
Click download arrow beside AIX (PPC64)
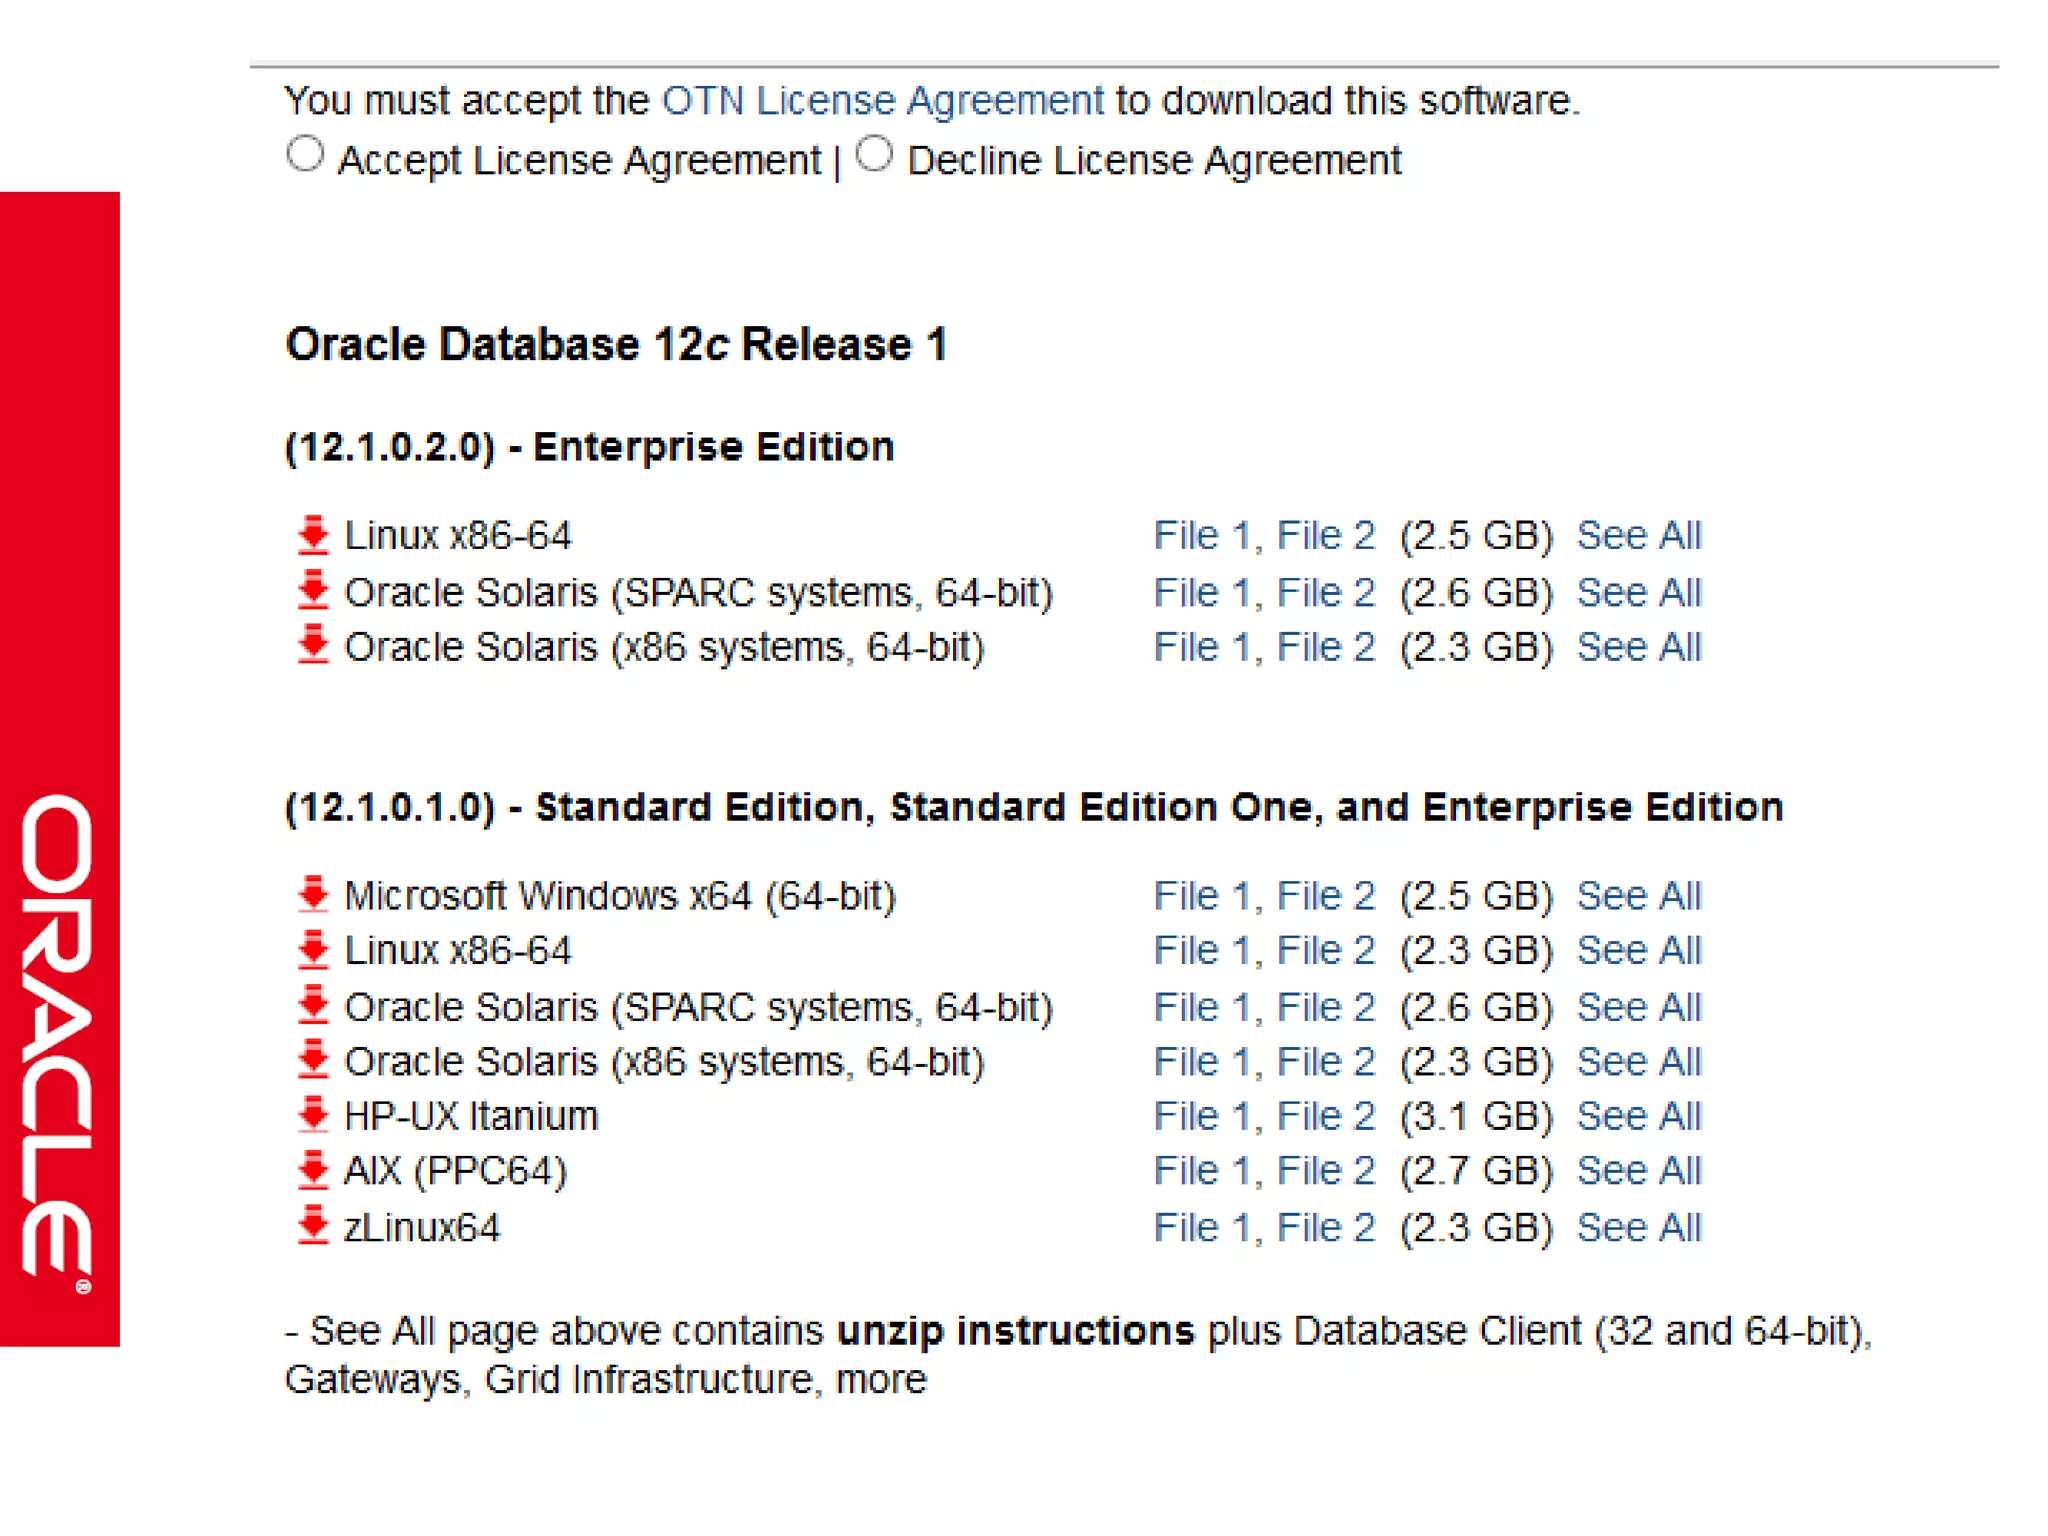[313, 1169]
